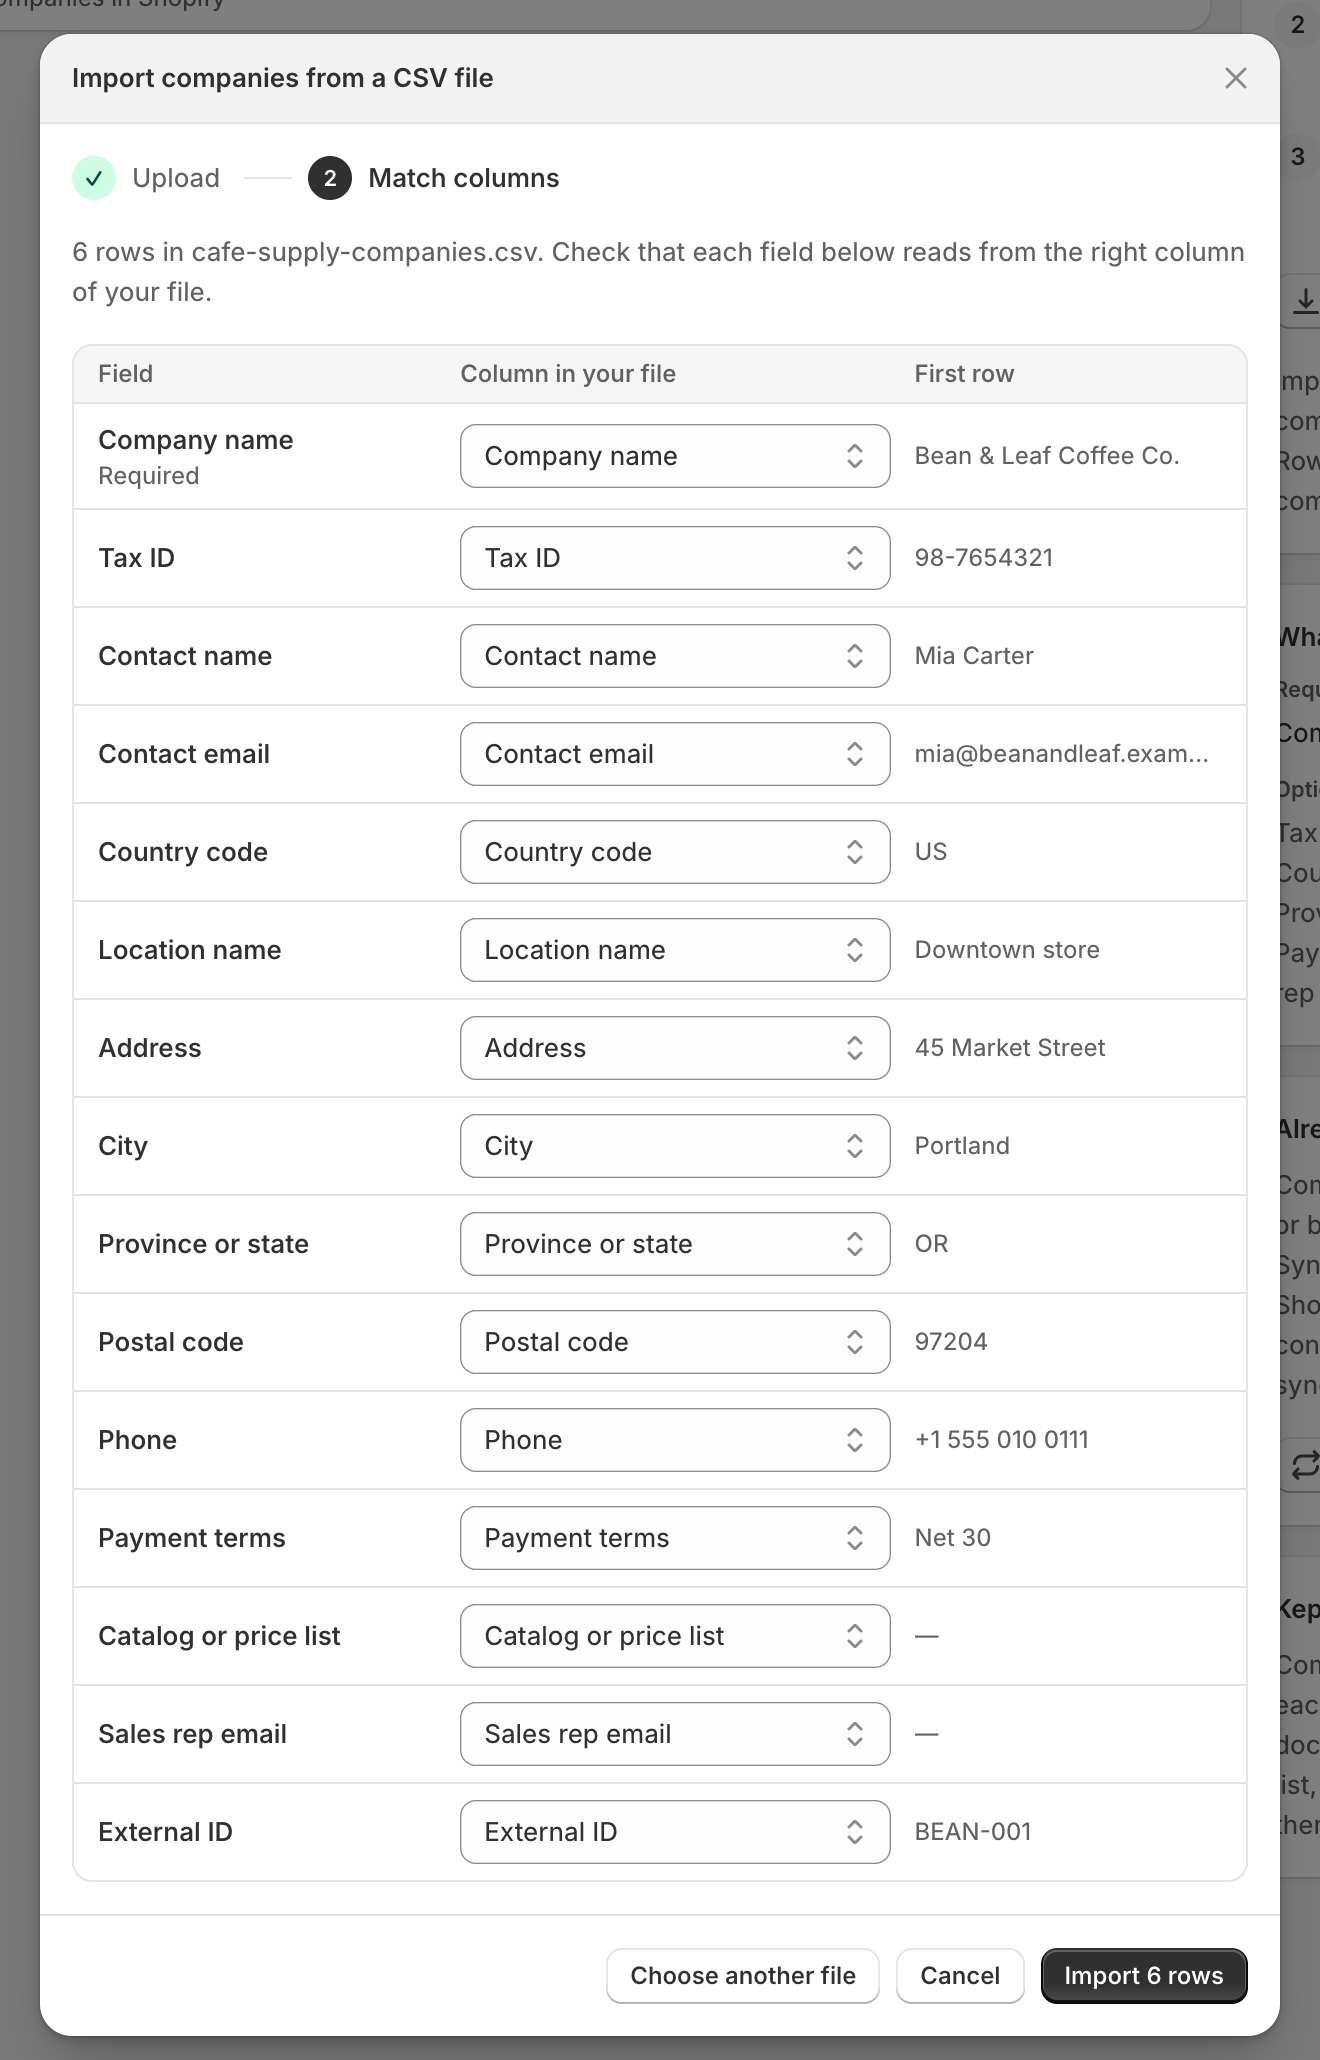
Task: Click the green Upload step checkmark icon
Action: pyautogui.click(x=94, y=178)
